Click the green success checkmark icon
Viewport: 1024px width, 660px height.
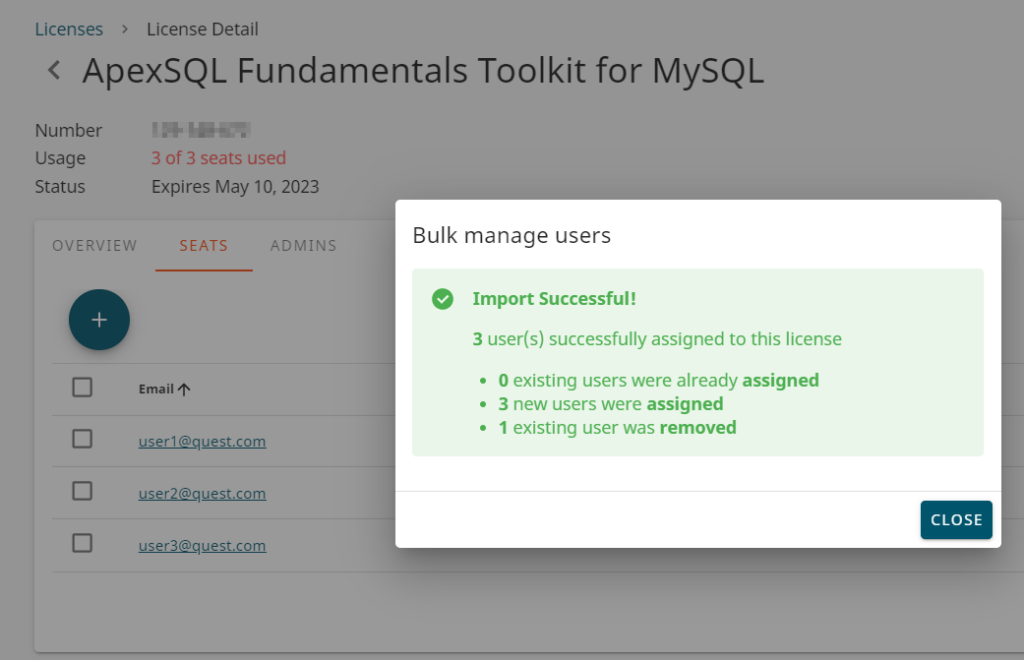(x=442, y=299)
